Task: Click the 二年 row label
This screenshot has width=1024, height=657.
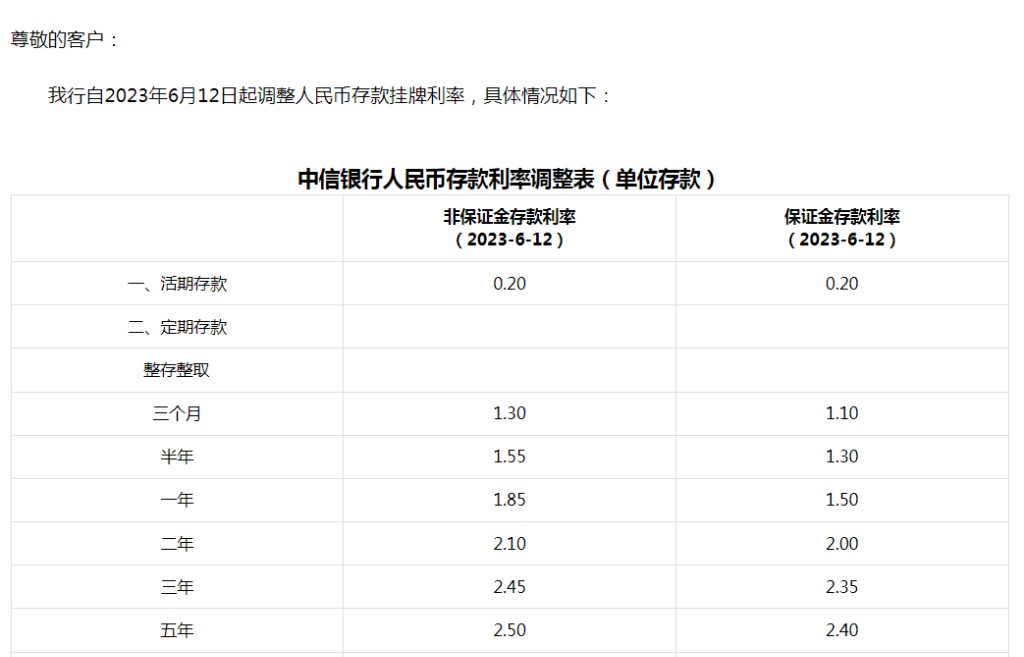Action: click(177, 543)
